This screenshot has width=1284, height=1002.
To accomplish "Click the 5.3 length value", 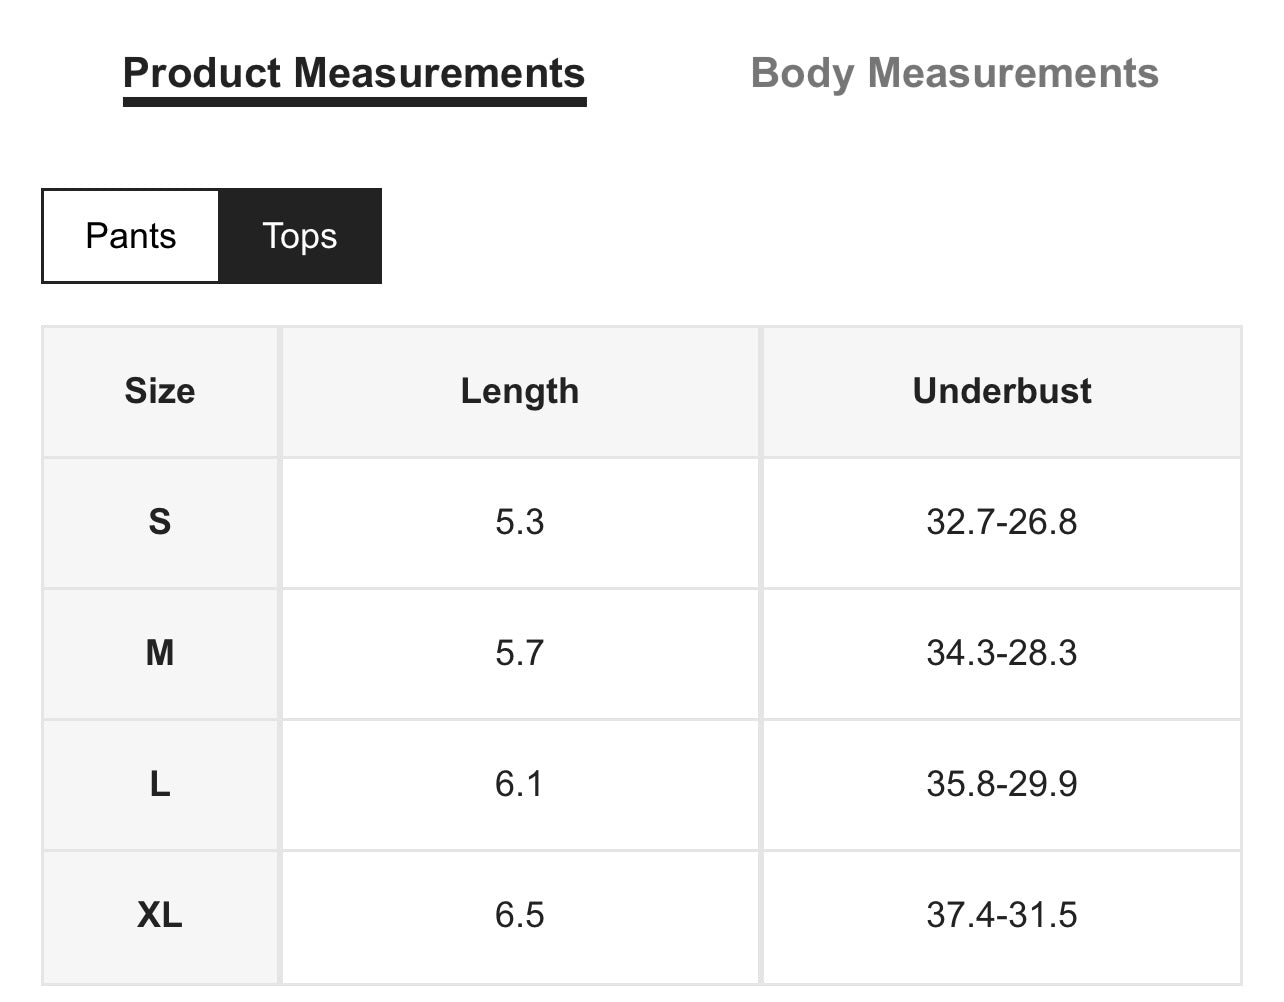I will 520,522.
